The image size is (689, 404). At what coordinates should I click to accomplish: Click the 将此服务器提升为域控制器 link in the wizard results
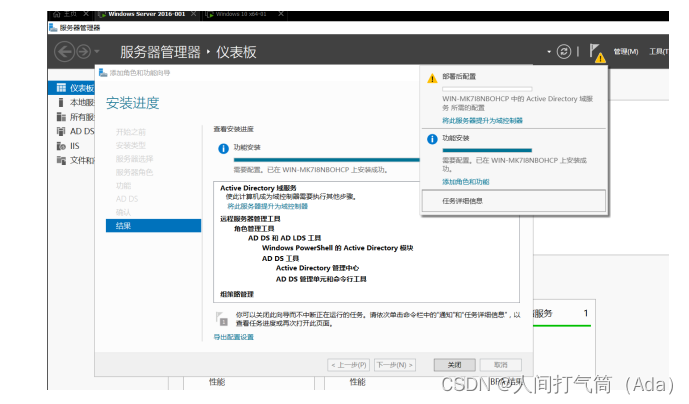click(x=267, y=206)
